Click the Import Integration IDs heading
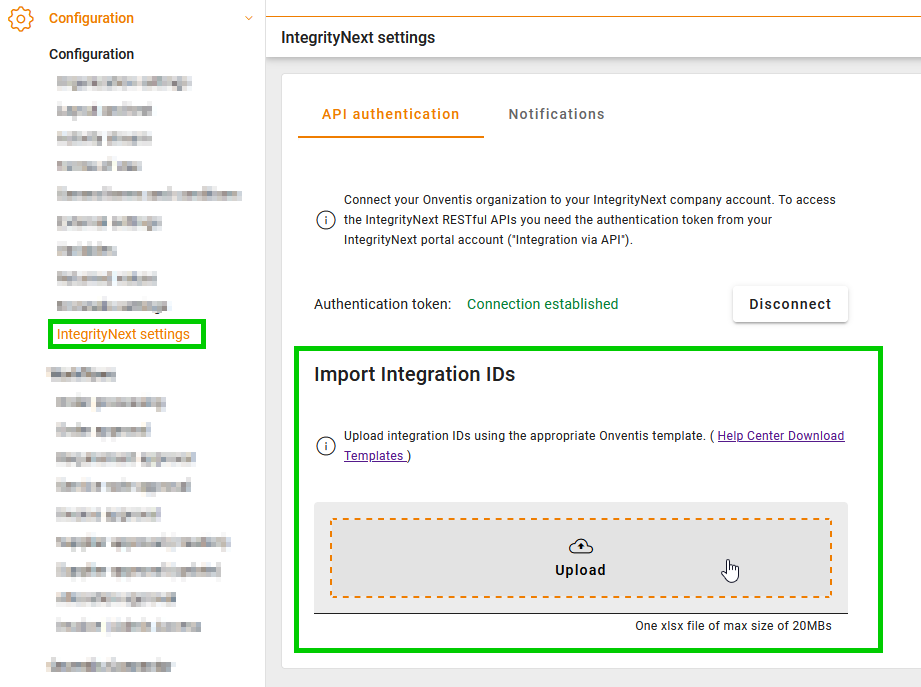 point(414,374)
